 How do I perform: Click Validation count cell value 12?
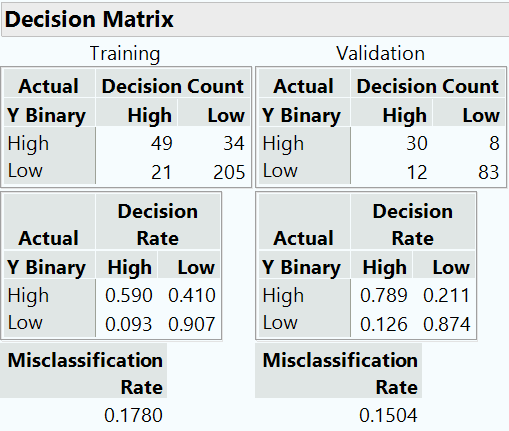(x=417, y=172)
